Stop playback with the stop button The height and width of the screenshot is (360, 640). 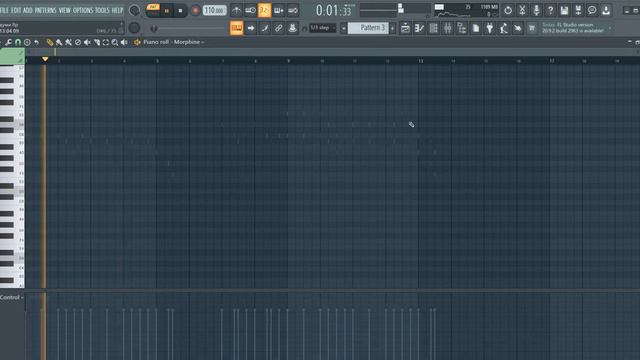[x=180, y=11]
